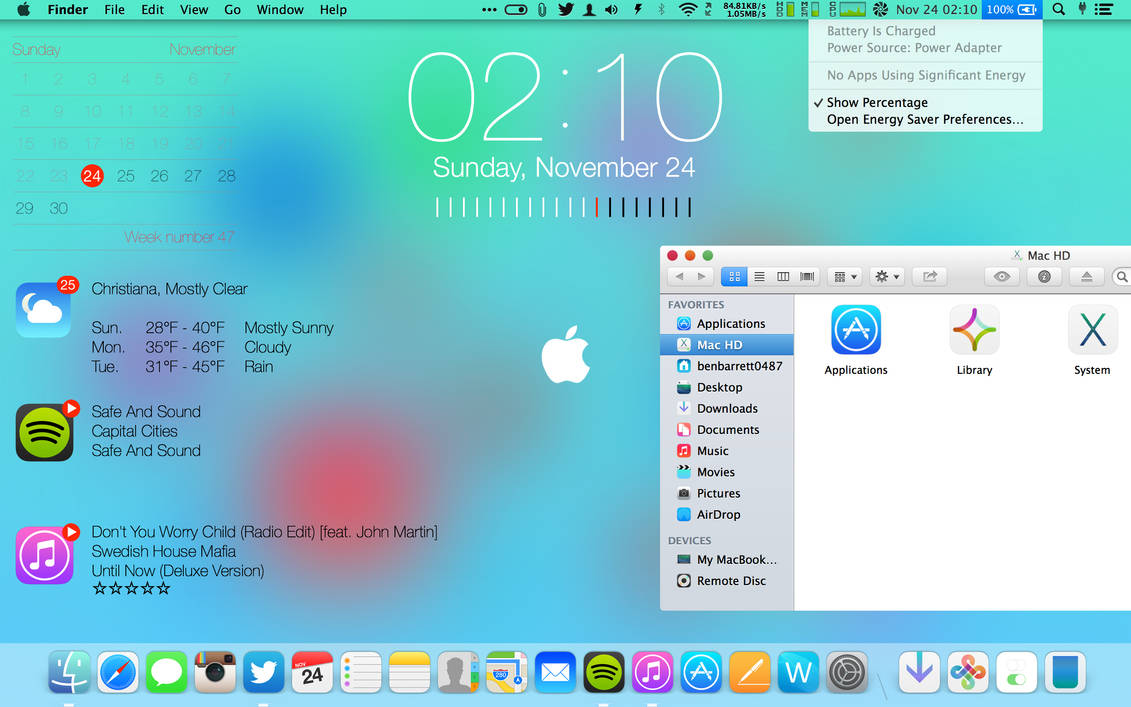Open Finder from the Dock
1131x707 pixels.
(69, 672)
